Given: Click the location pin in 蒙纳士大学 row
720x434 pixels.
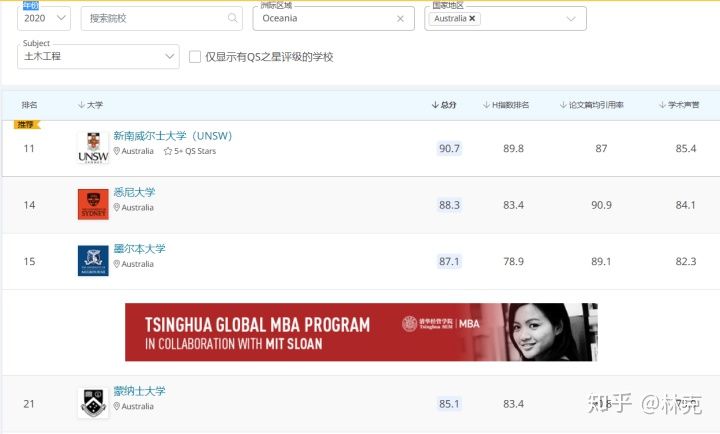Looking at the screenshot, I should coord(117,406).
